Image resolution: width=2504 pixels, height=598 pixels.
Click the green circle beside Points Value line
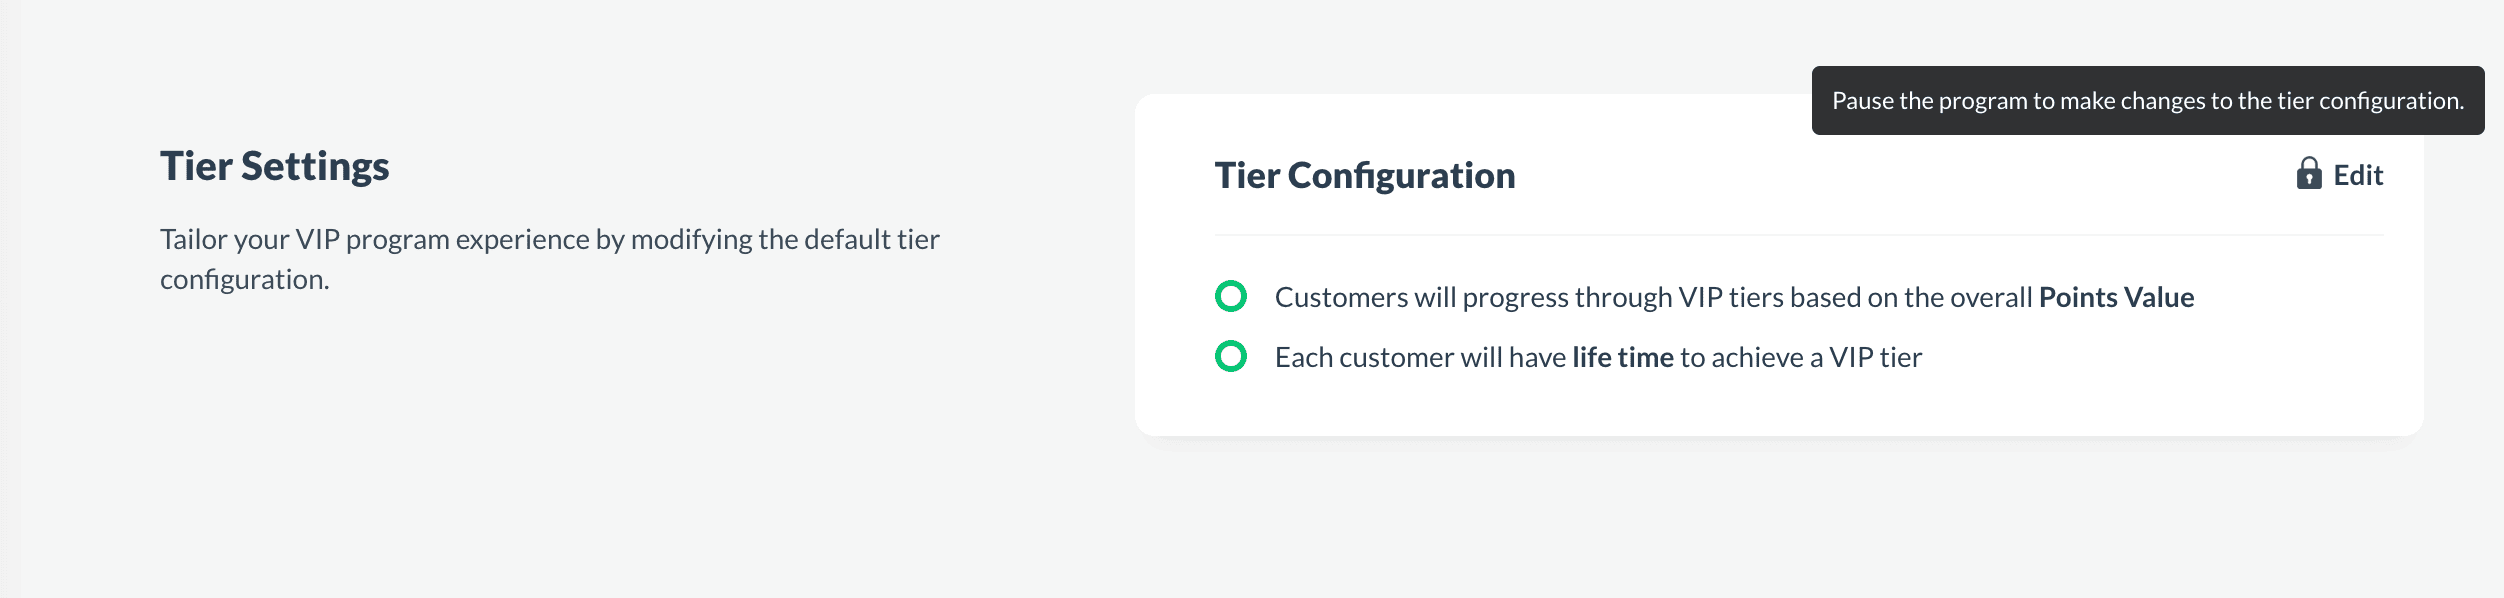[1230, 296]
